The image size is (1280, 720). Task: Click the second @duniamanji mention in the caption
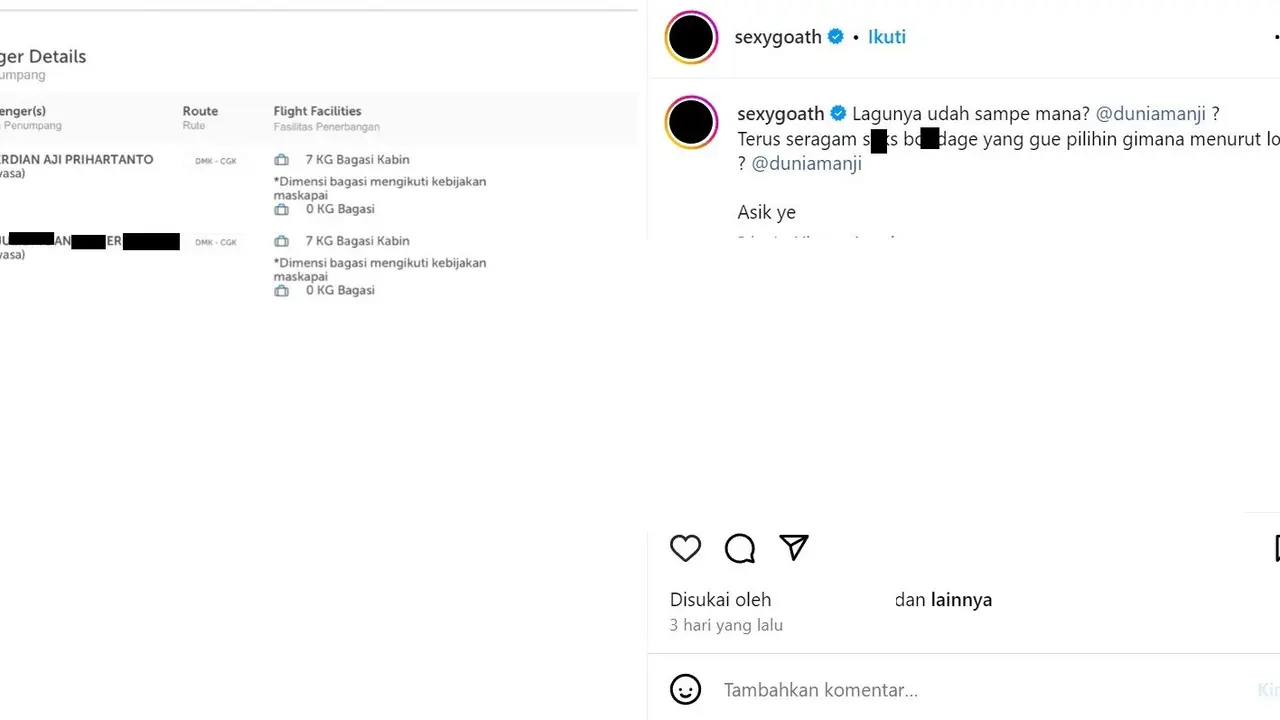pyautogui.click(x=806, y=163)
